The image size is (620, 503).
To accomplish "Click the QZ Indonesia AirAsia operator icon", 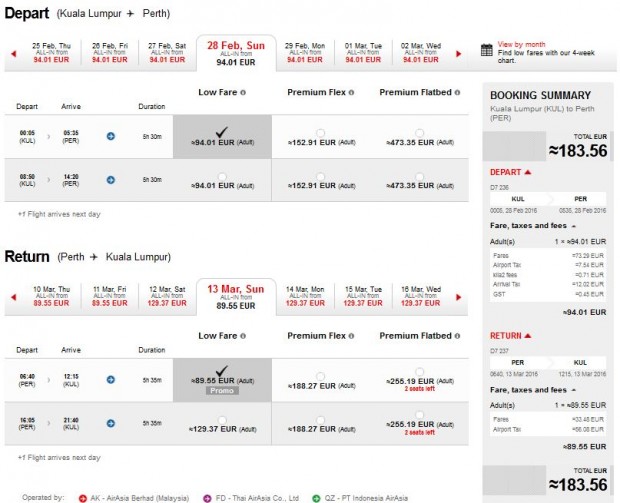I will click(x=316, y=498).
